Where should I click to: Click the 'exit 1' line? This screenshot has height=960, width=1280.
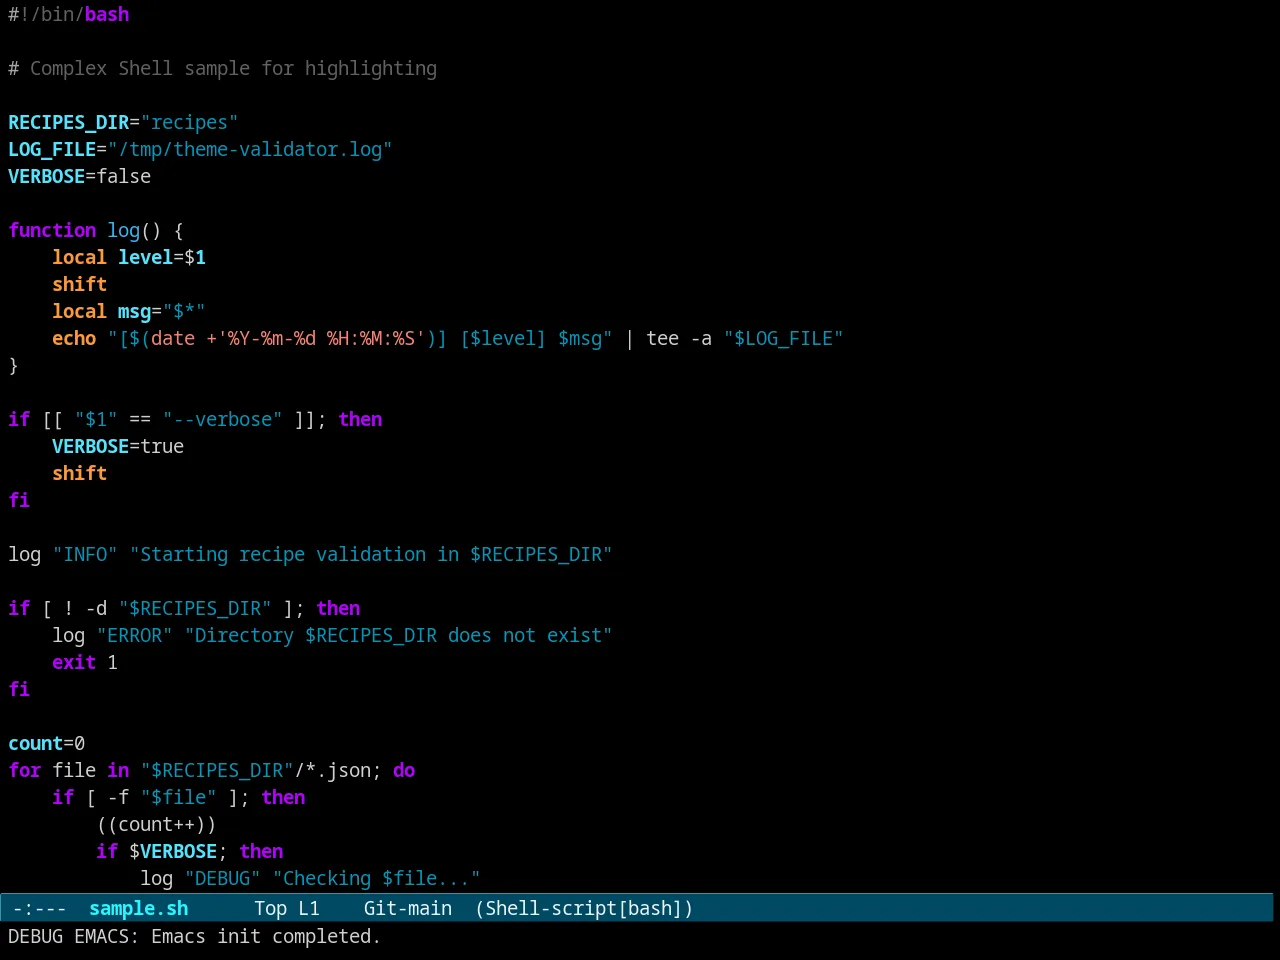(85, 662)
